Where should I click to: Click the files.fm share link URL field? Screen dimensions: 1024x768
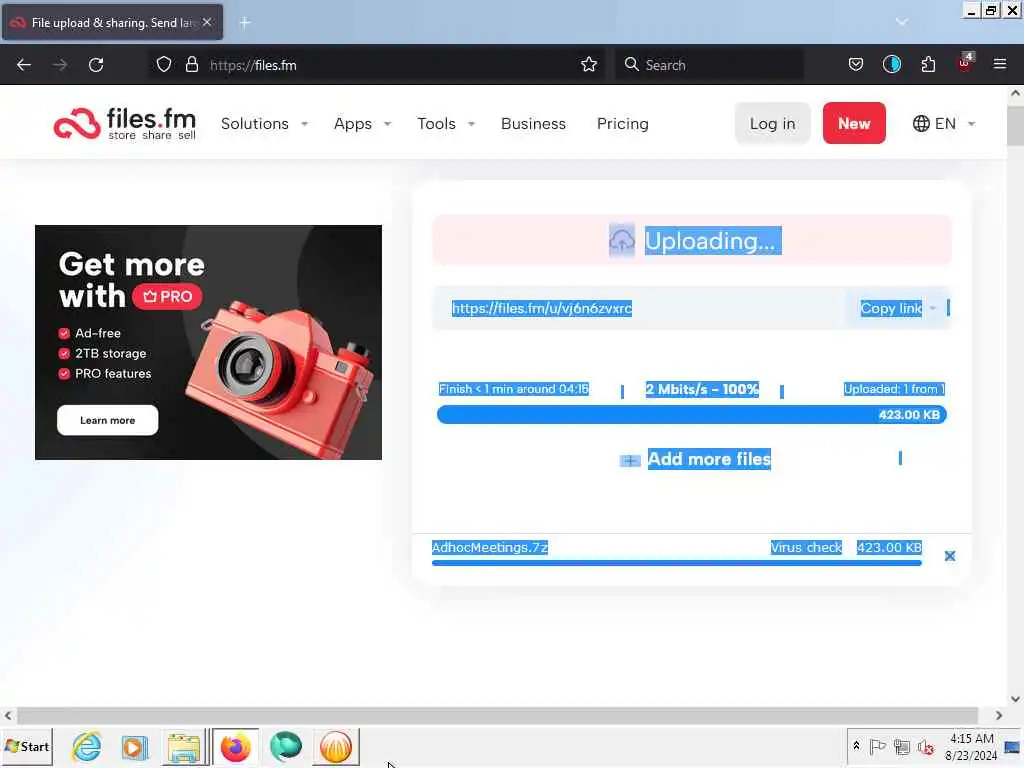coord(639,308)
